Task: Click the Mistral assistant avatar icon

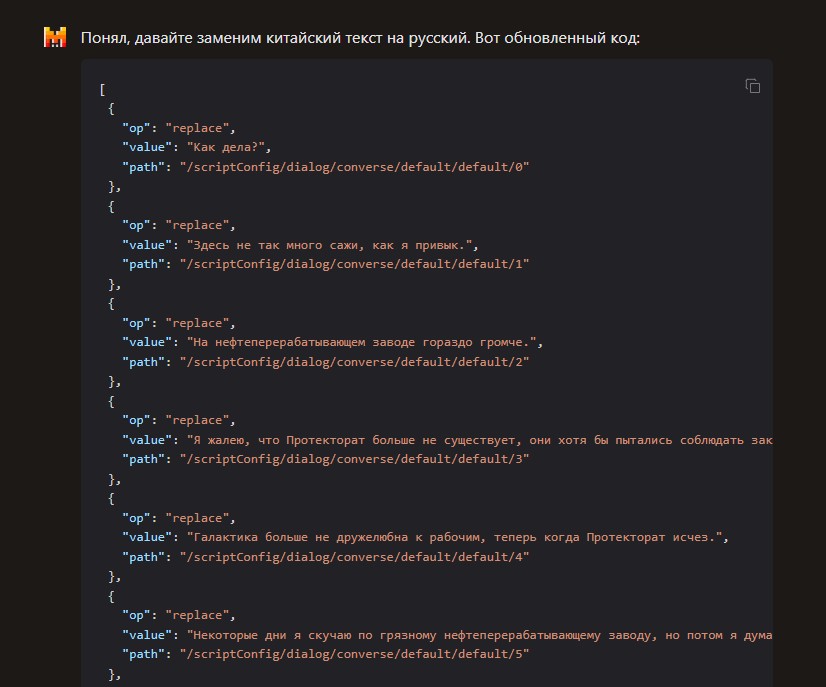Action: point(55,37)
